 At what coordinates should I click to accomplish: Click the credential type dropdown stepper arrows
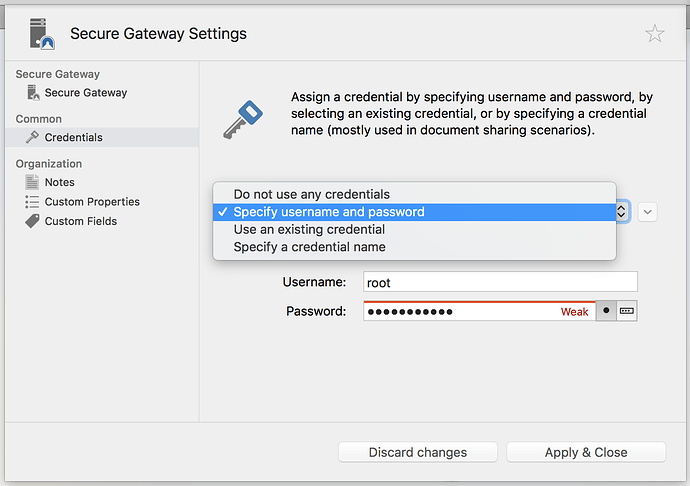point(622,212)
